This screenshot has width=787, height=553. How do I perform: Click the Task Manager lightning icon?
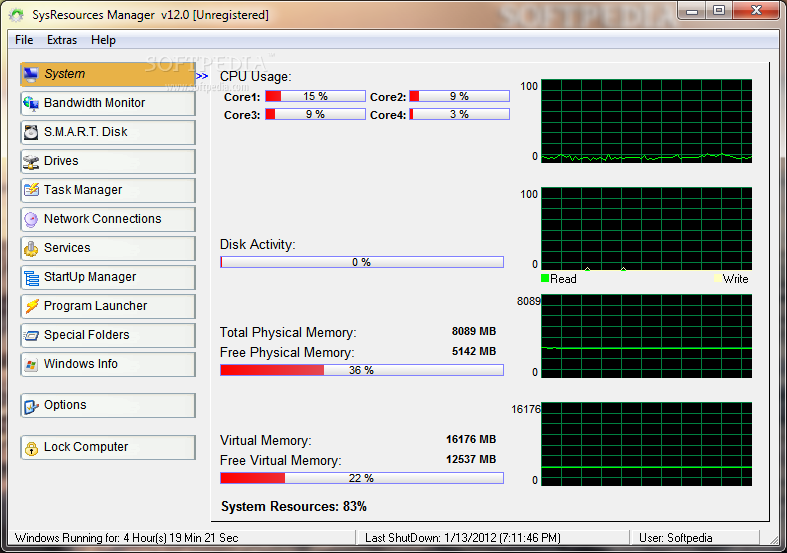coord(31,190)
